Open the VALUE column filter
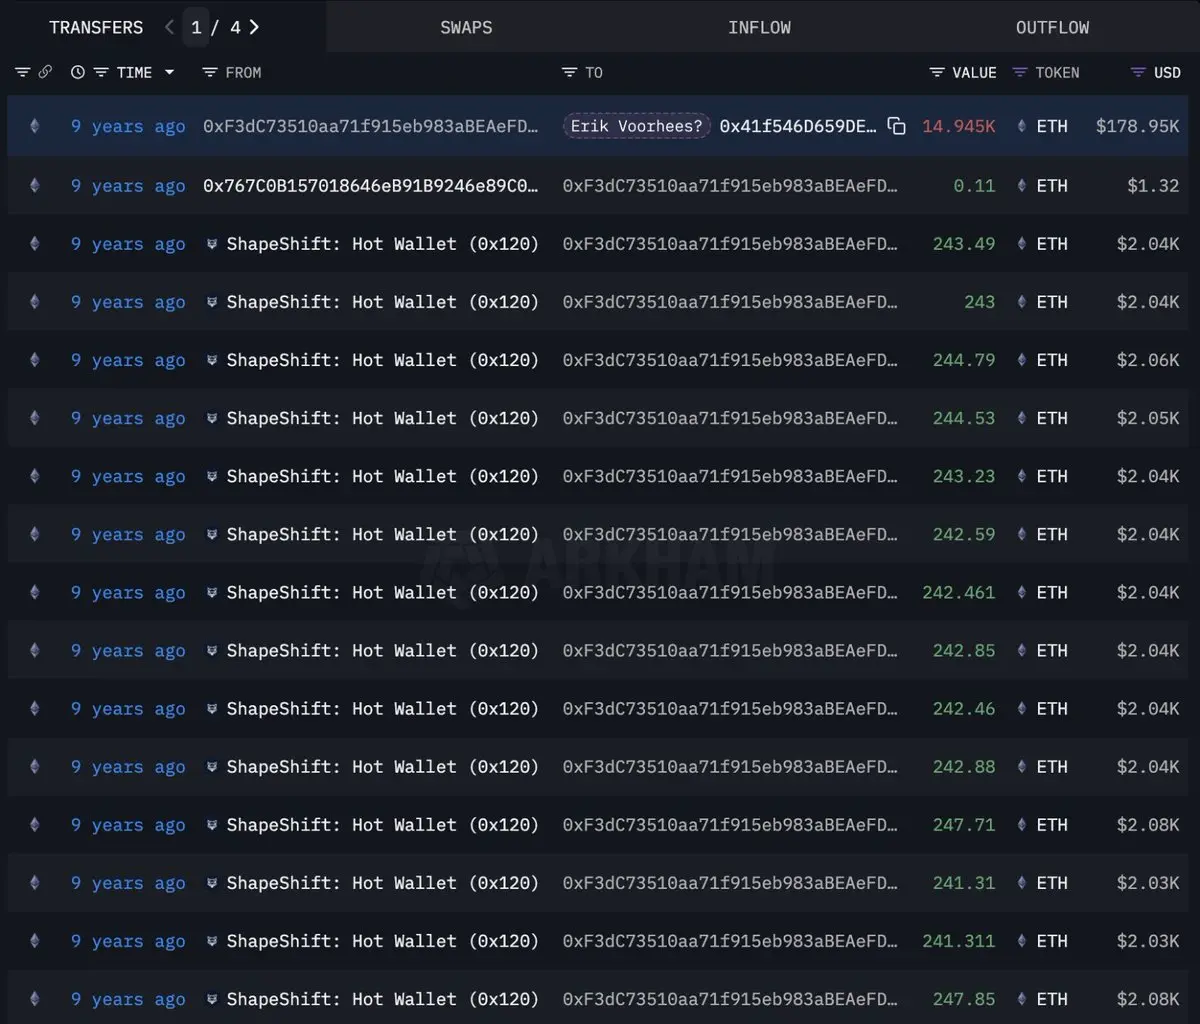1200x1024 pixels. point(937,72)
